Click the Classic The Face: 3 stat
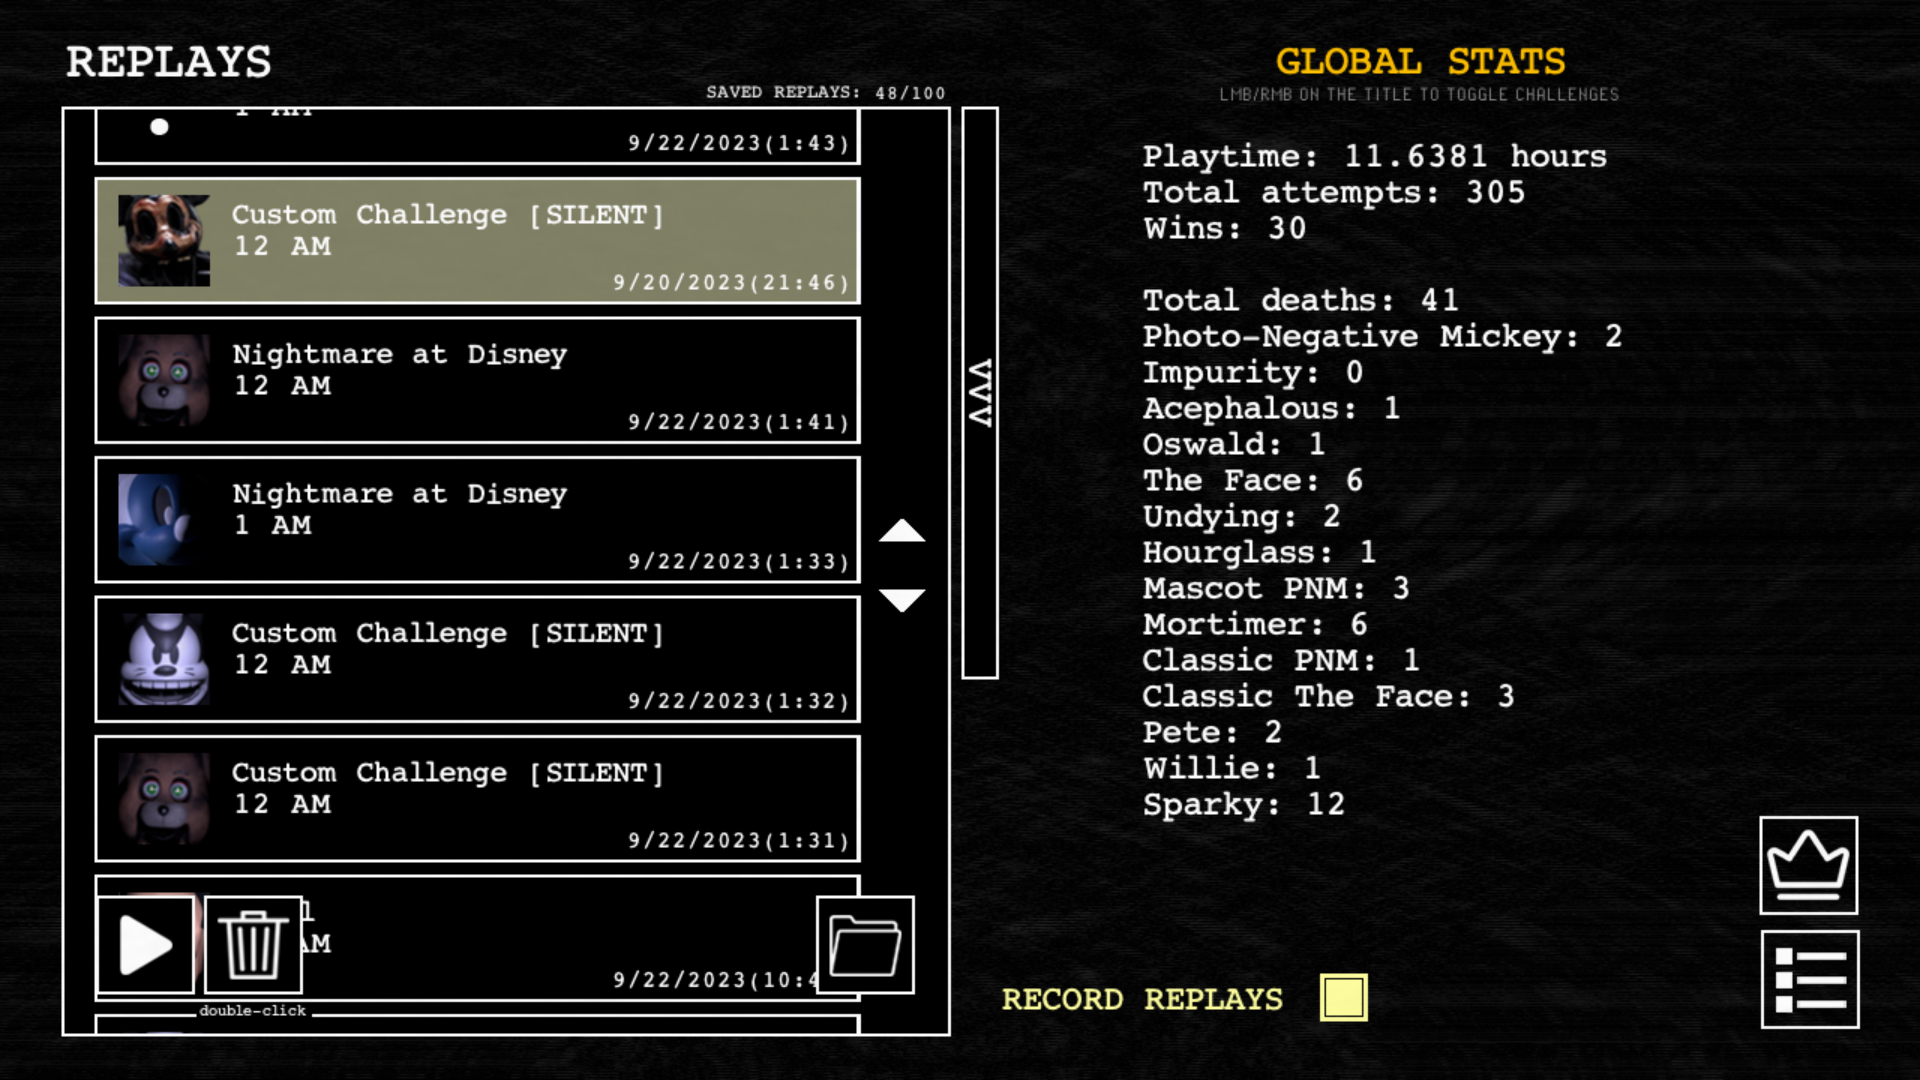Viewport: 1920px width, 1080px height. click(1328, 696)
